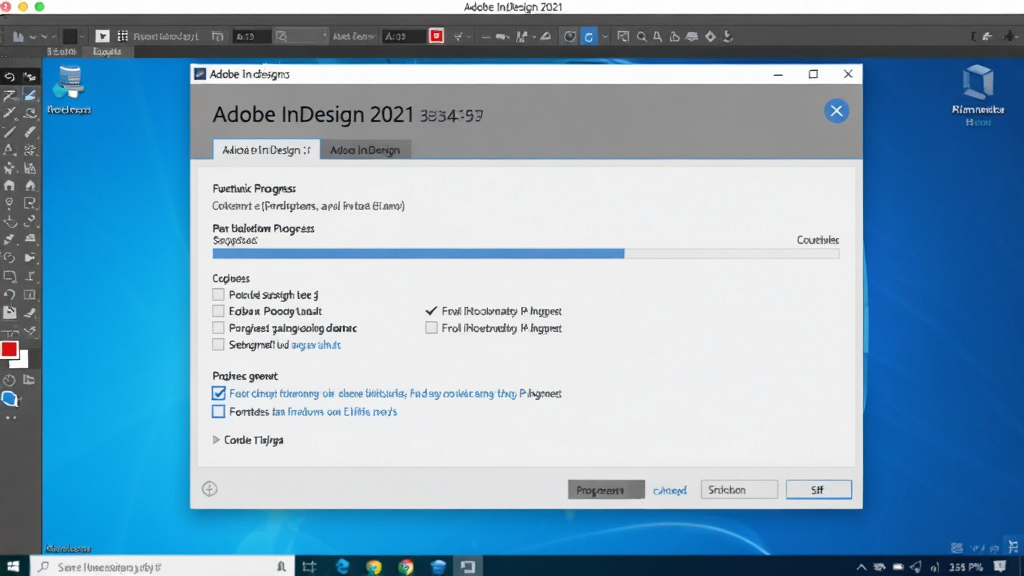The image size is (1024, 576).
Task: Click the undo arrow atop the left toolbox
Action: pyautogui.click(x=9, y=77)
